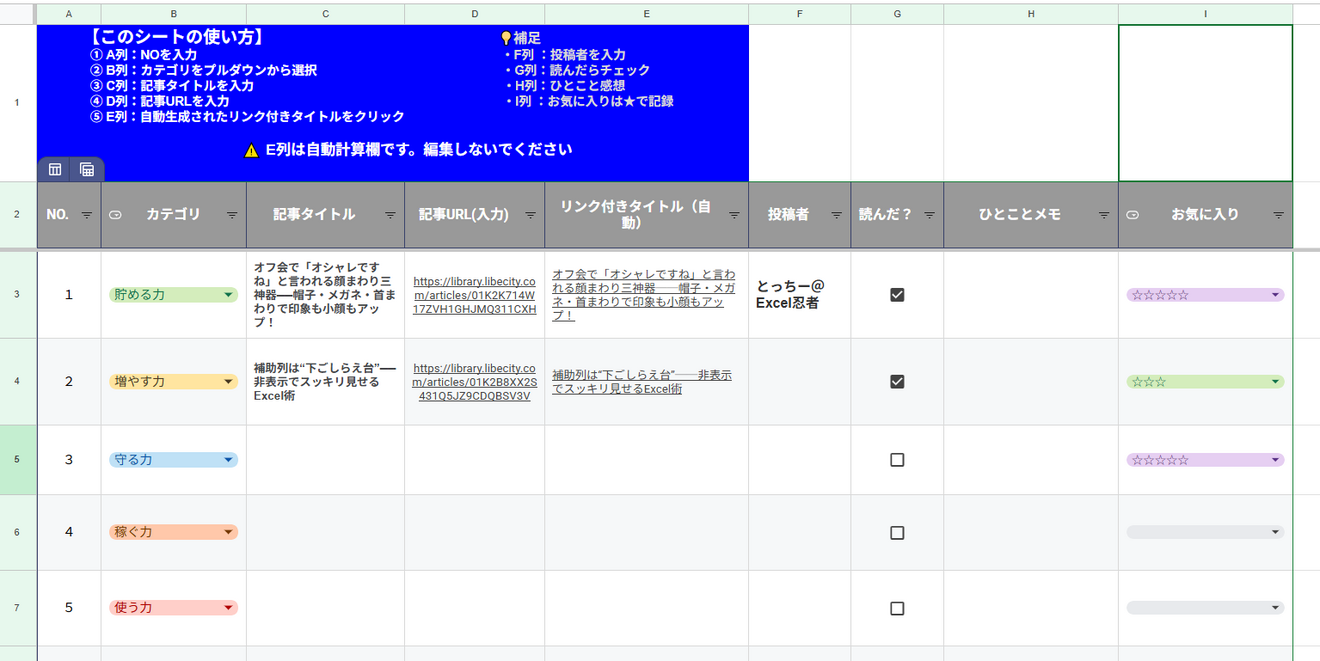1320x661 pixels.
Task: Click the second table icon over the blue banner
Action: pyautogui.click(x=86, y=170)
